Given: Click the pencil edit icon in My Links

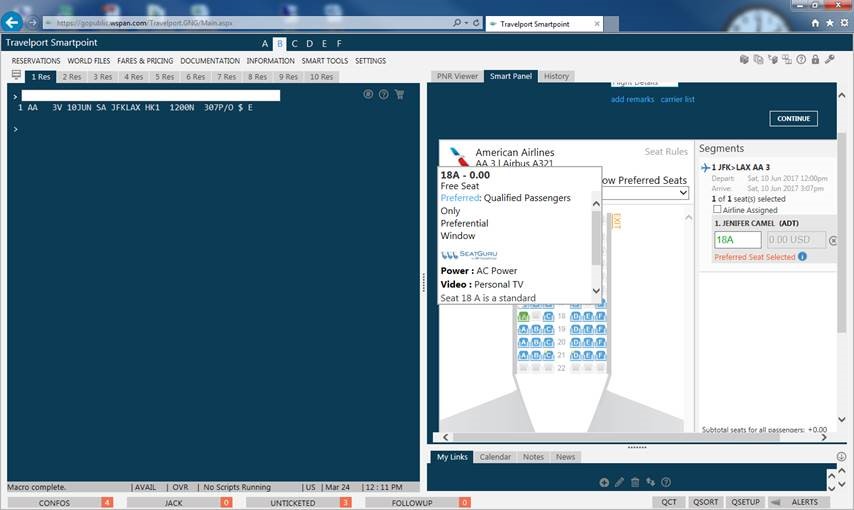Looking at the screenshot, I should (619, 482).
